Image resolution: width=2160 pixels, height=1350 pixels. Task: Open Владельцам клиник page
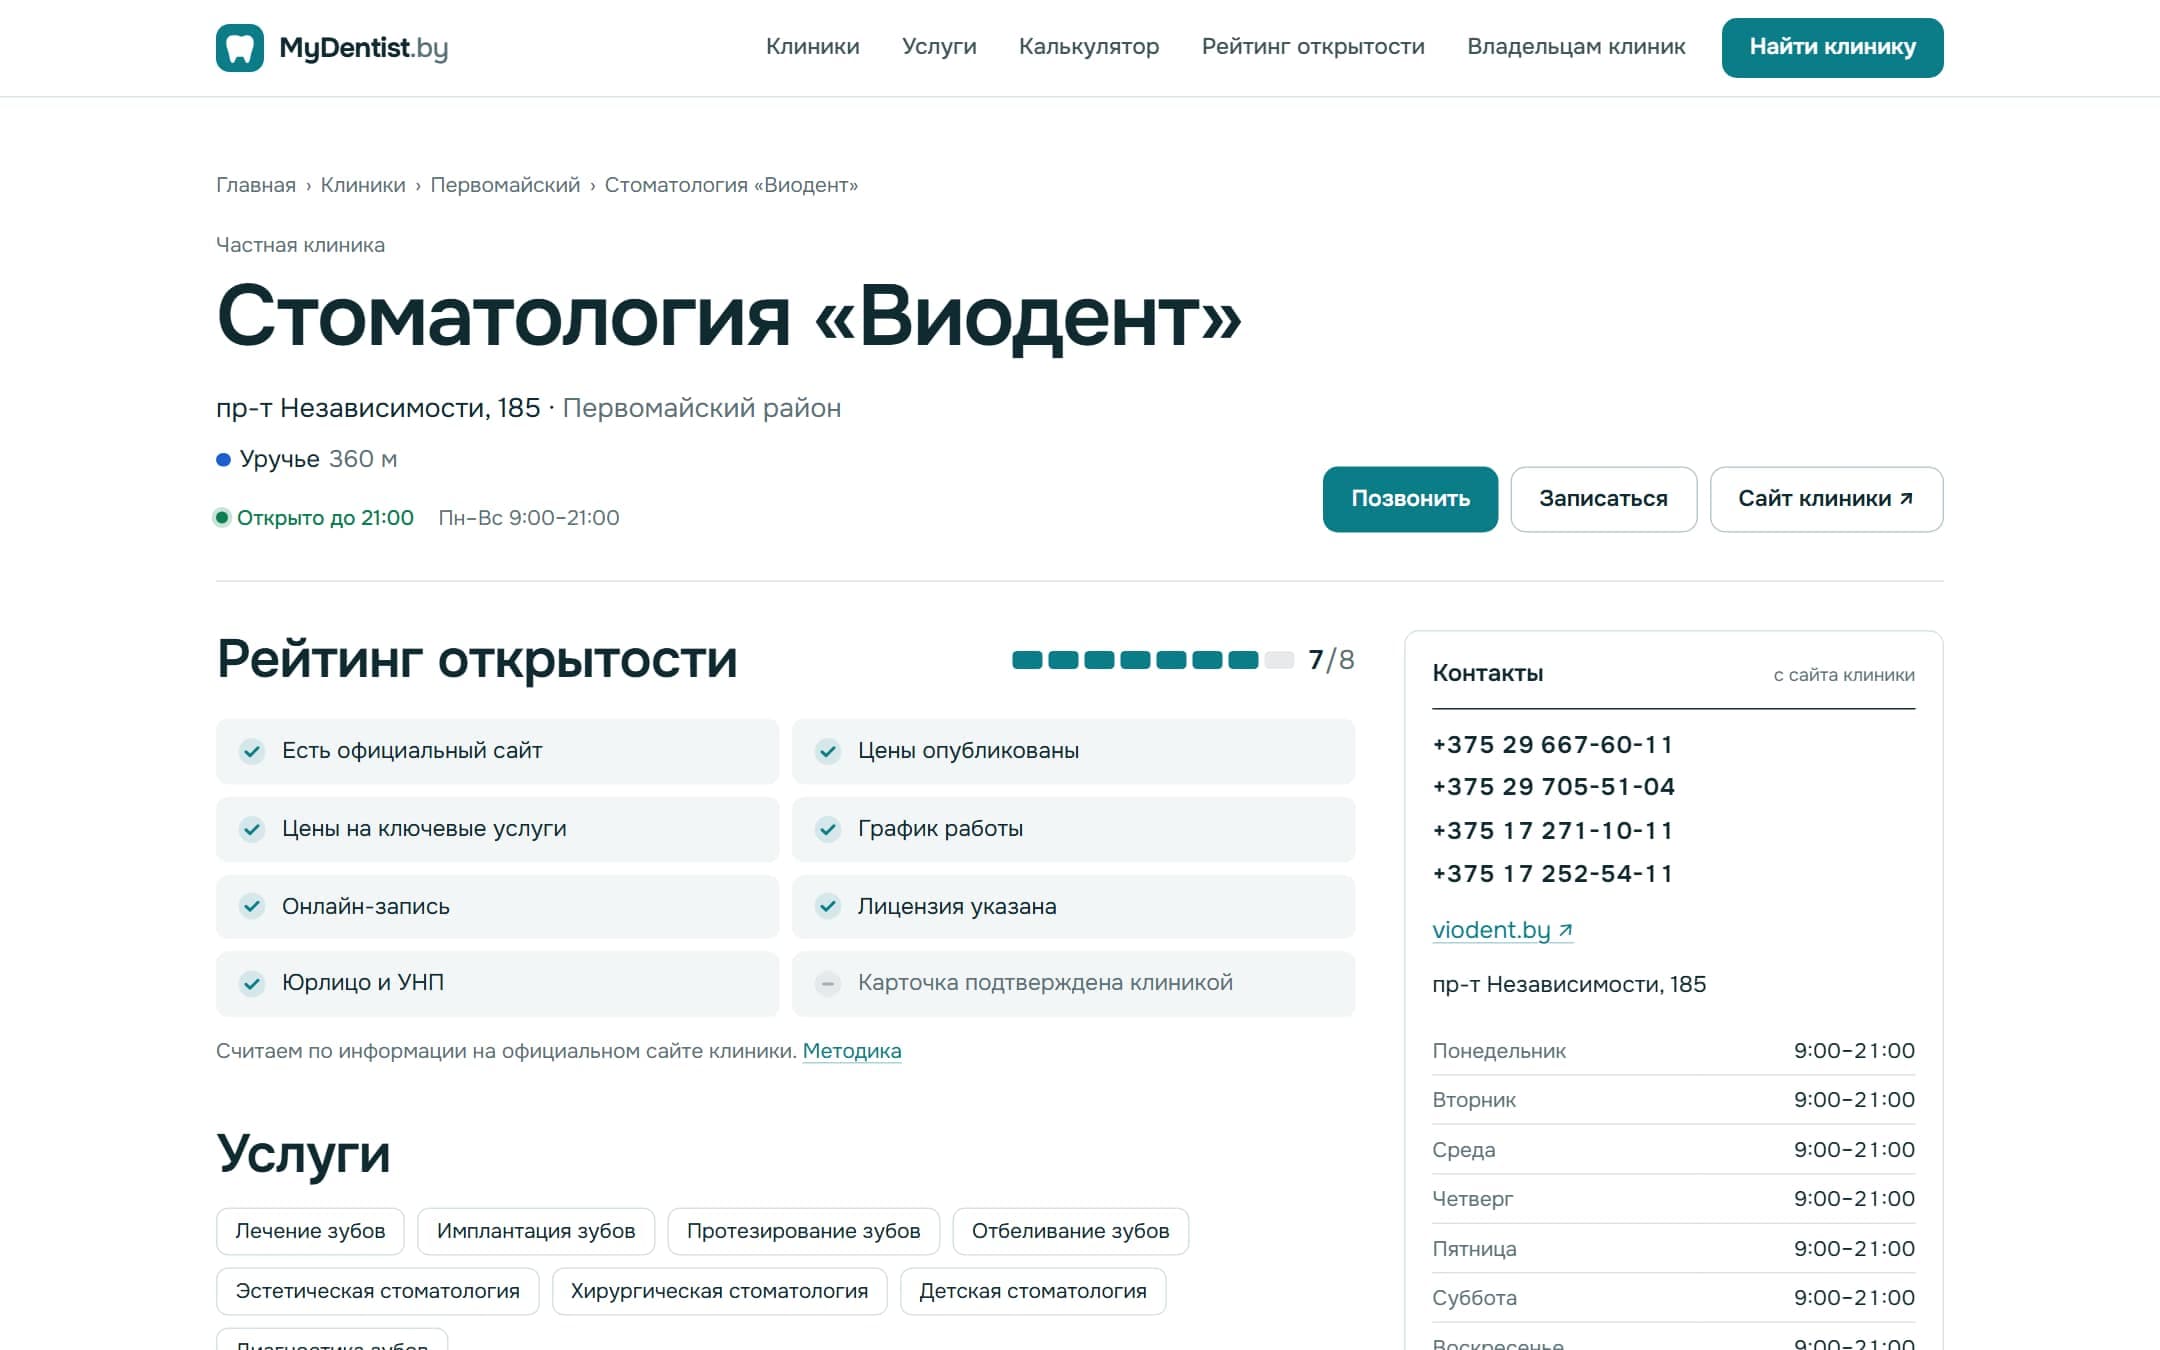coord(1576,47)
